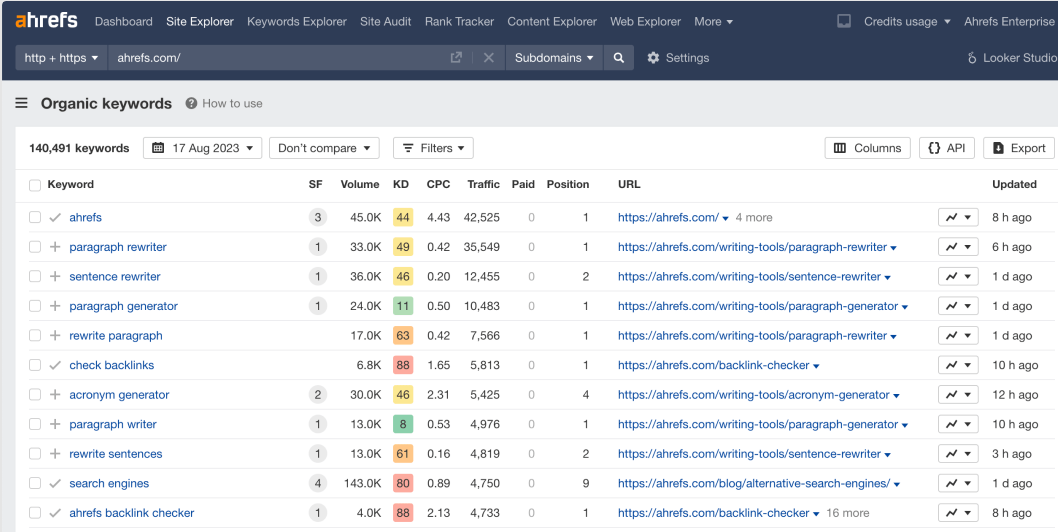Viewport: 1058px width, 532px height.
Task: Open the URL in a new tab icon
Action: pyautogui.click(x=456, y=57)
